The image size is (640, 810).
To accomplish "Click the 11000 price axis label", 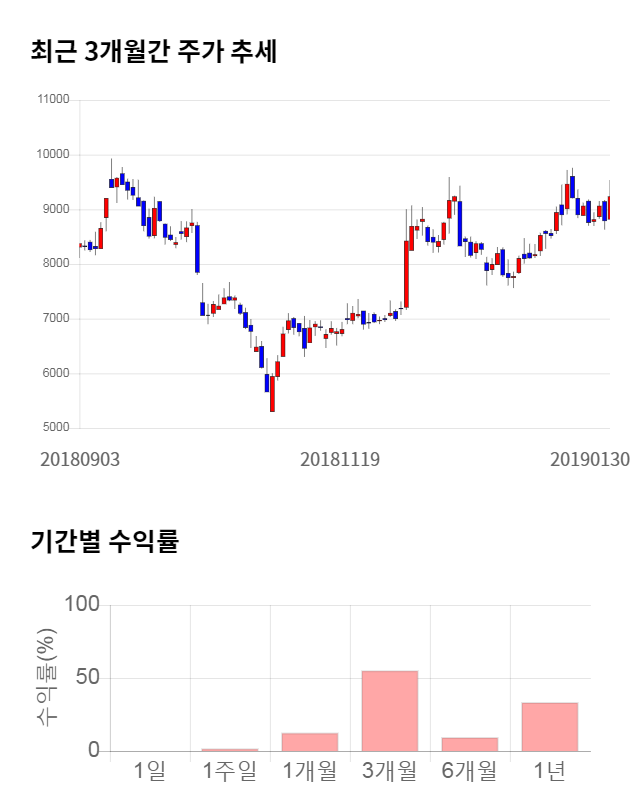I will 52,100.
